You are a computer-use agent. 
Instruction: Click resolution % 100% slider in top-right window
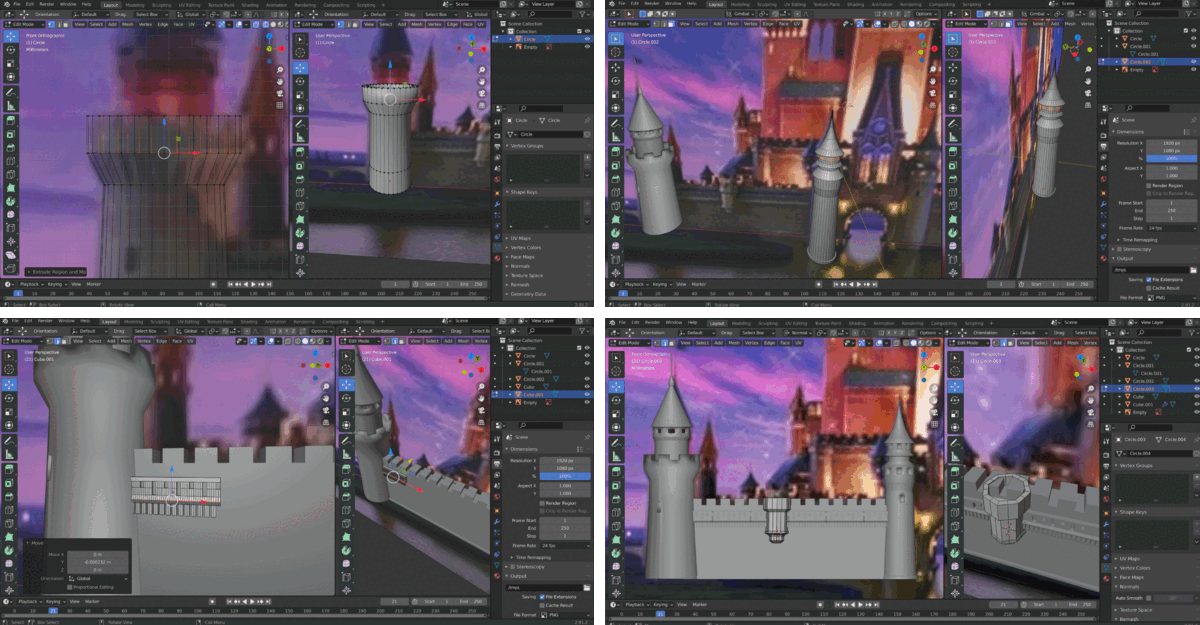pyautogui.click(x=1170, y=158)
